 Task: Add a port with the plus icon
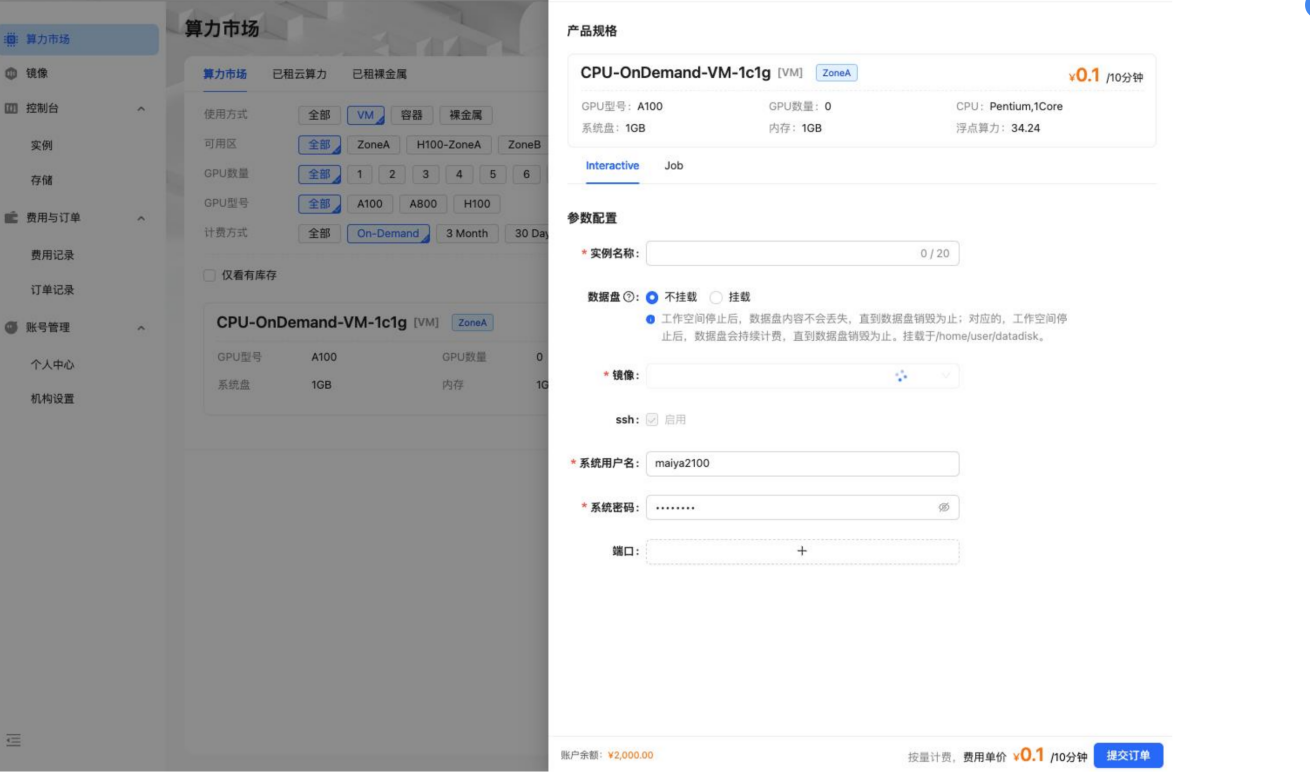point(802,551)
